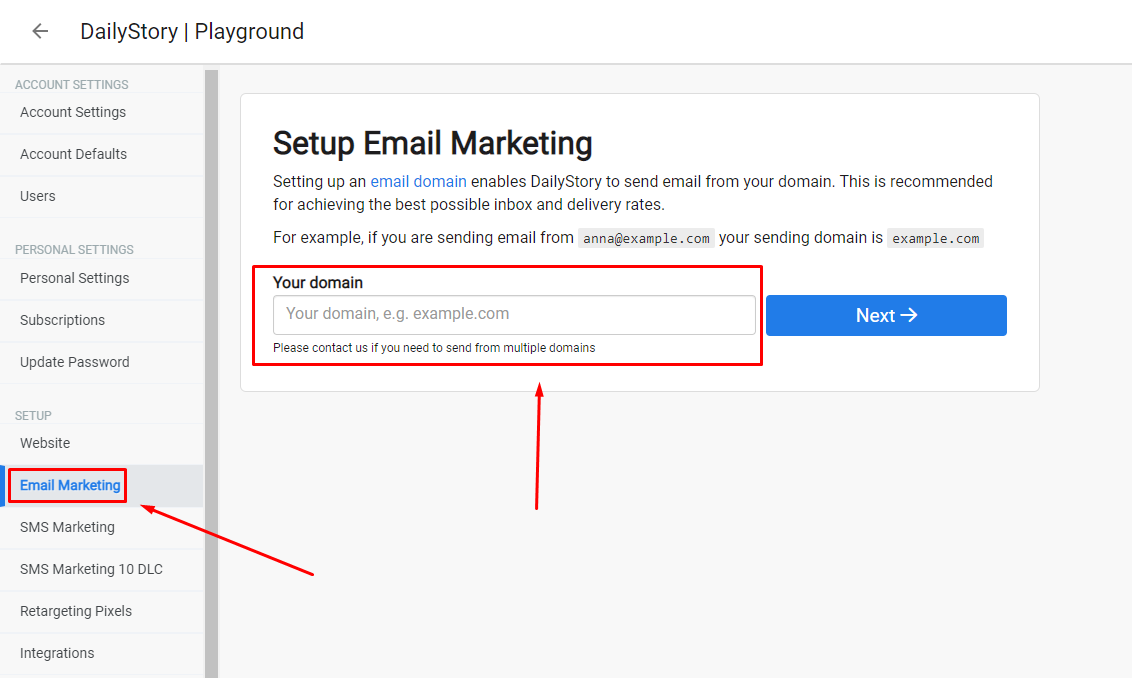Click the Setup Email Marketing heading
This screenshot has width=1132, height=678.
432,143
